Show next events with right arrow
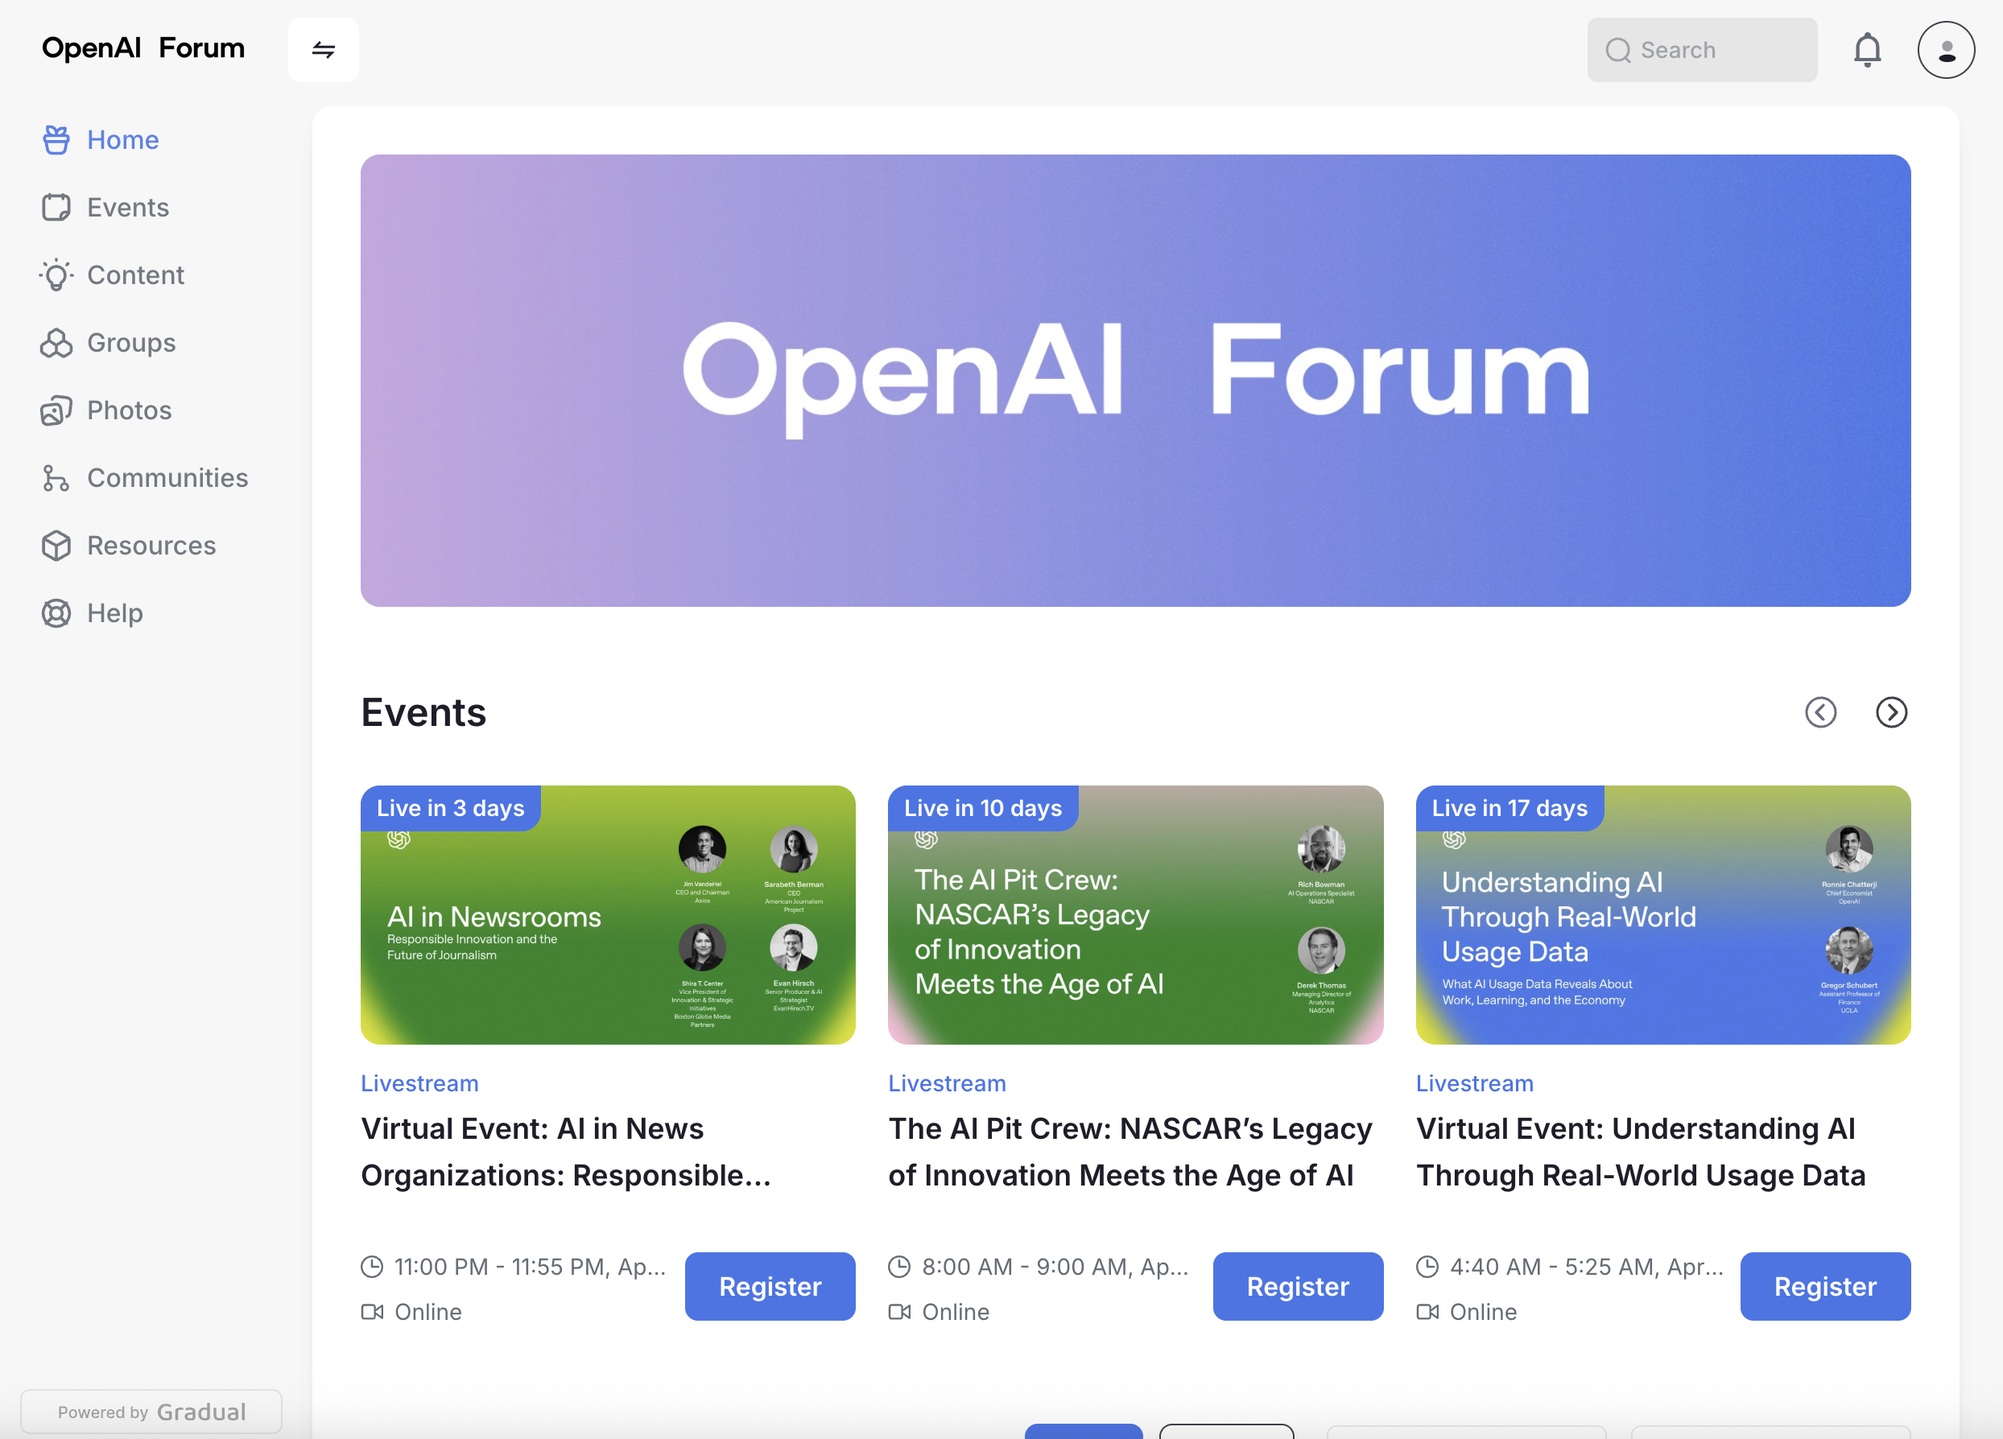The image size is (2003, 1439). pos(1891,712)
